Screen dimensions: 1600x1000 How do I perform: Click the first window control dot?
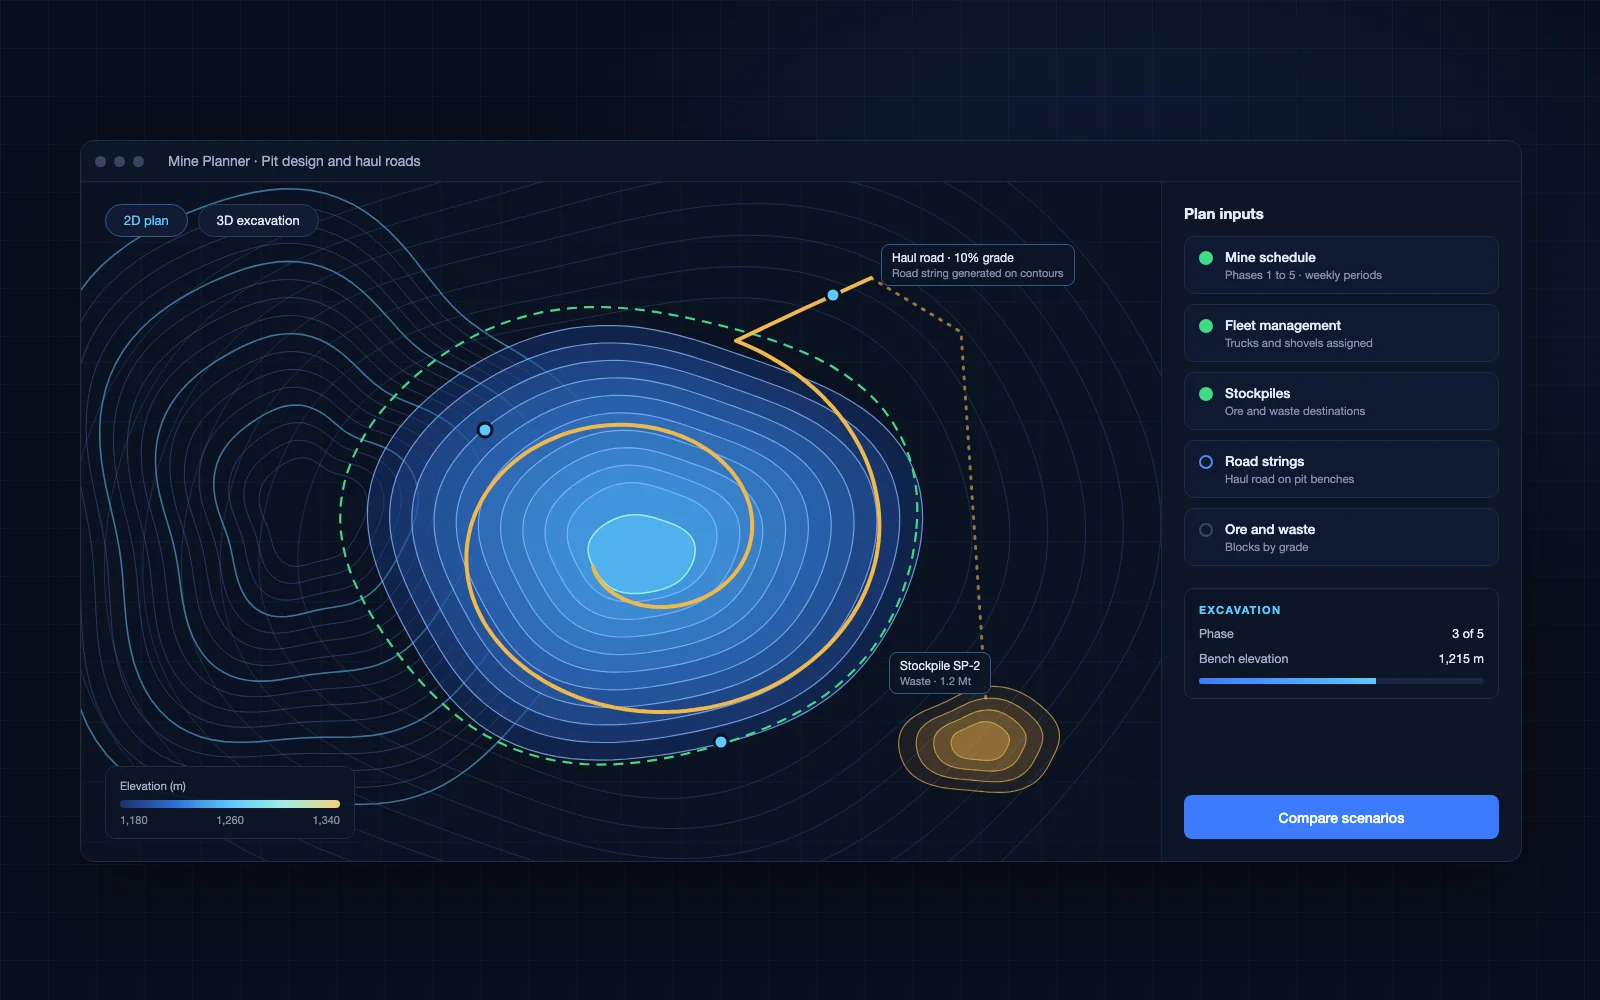[x=100, y=161]
